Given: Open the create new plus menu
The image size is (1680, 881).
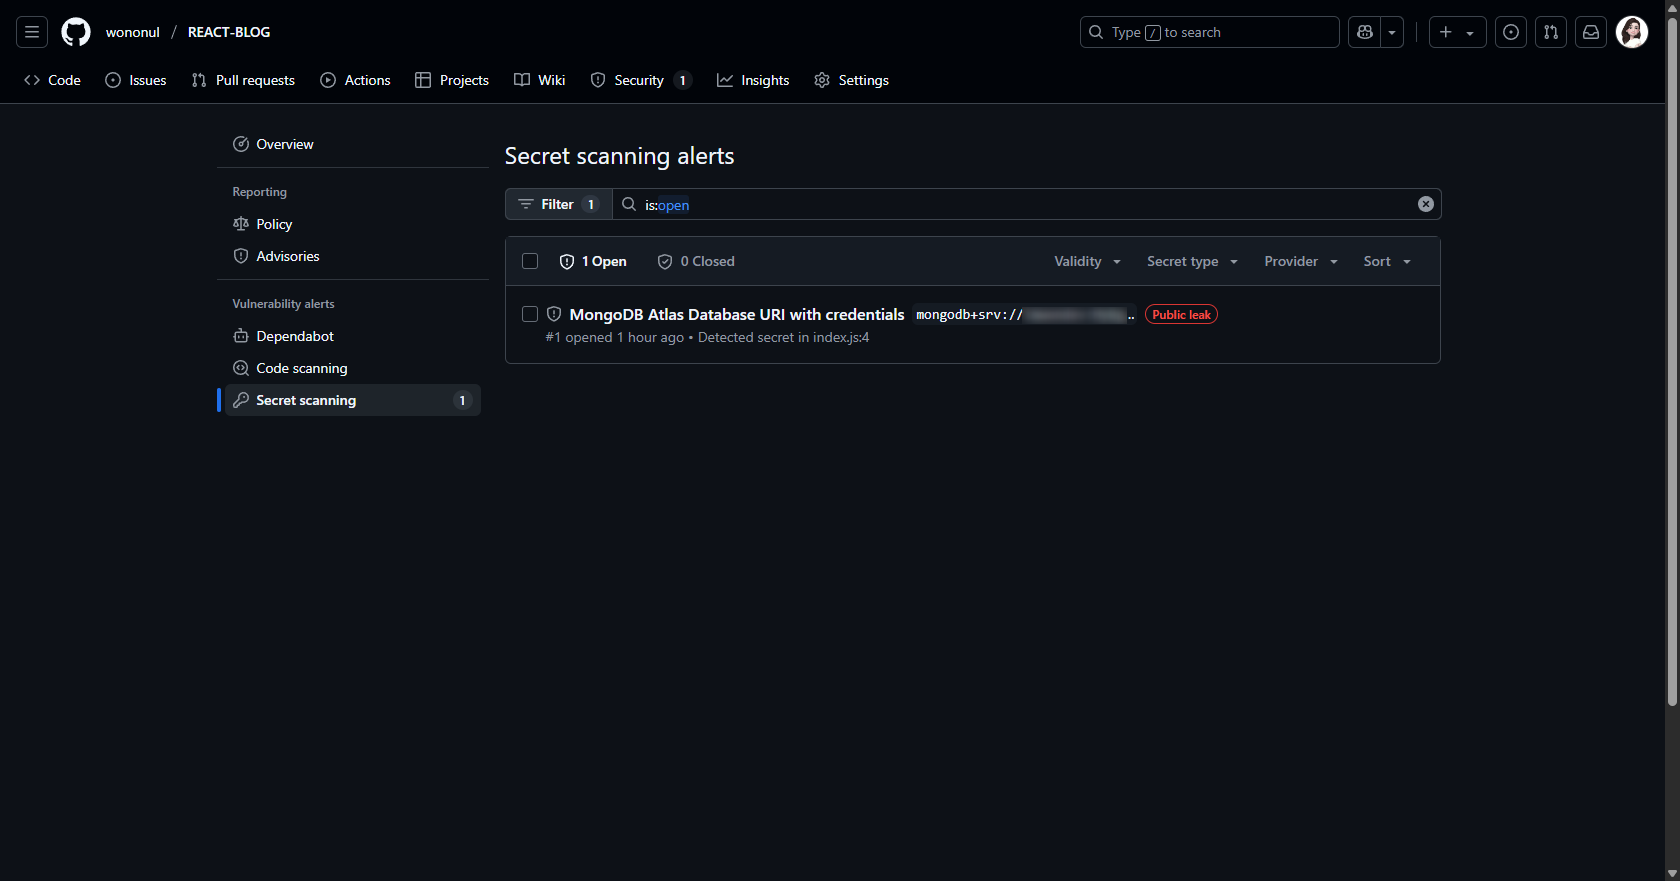Looking at the screenshot, I should click(1457, 32).
